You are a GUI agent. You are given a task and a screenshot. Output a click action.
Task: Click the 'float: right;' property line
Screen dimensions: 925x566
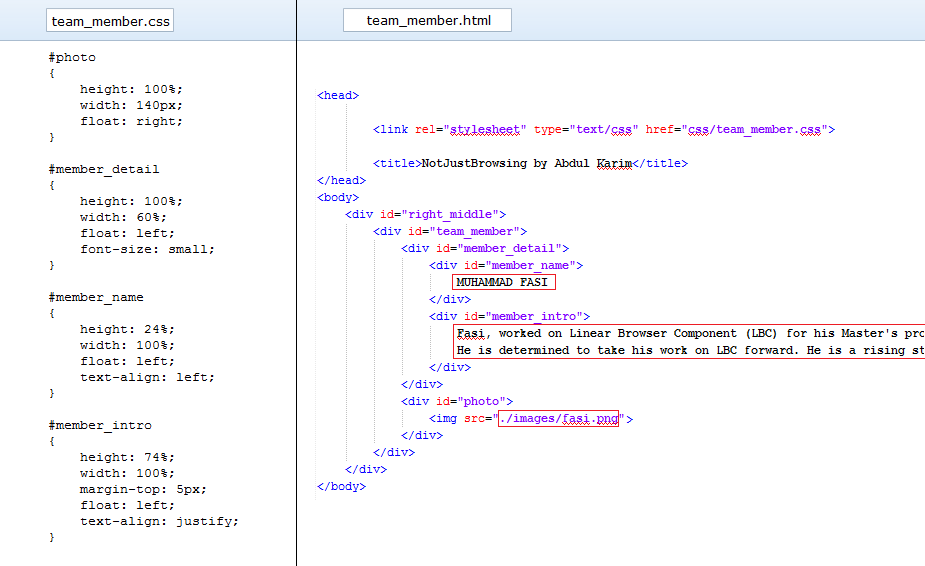[132, 121]
